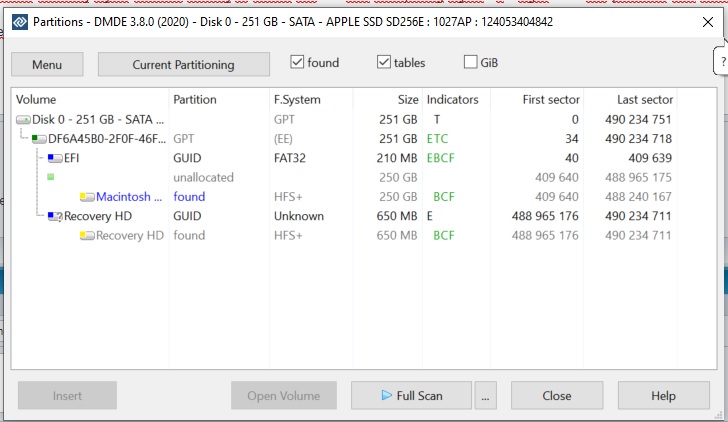Click the DF6A45B0 GPT table icon

click(39, 139)
